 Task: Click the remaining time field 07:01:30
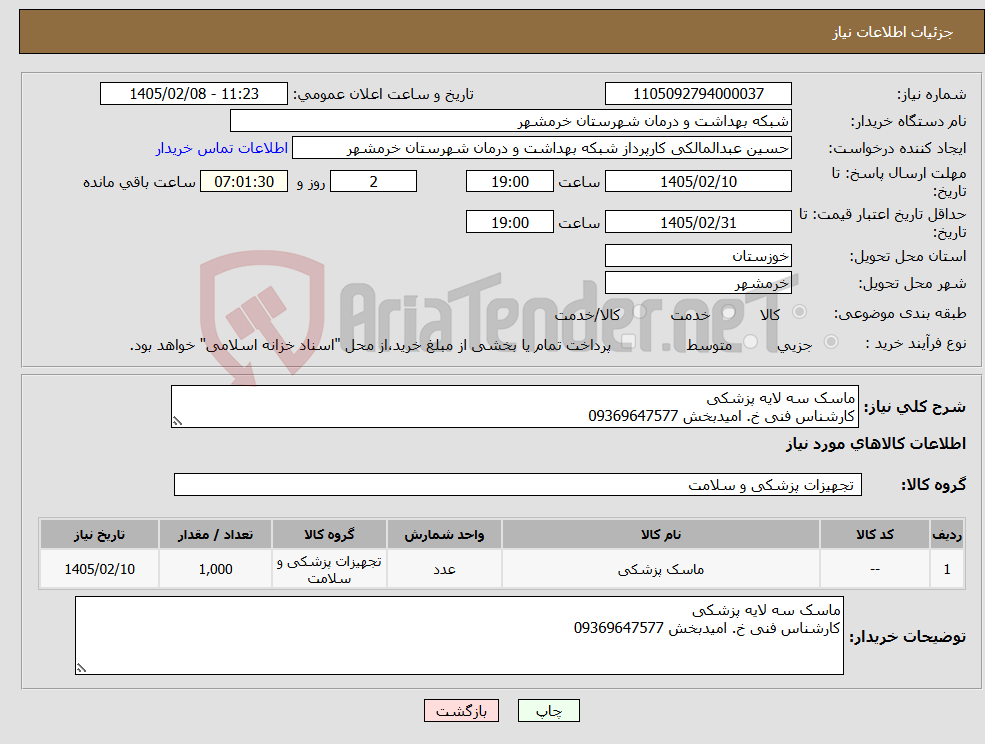pyautogui.click(x=244, y=182)
